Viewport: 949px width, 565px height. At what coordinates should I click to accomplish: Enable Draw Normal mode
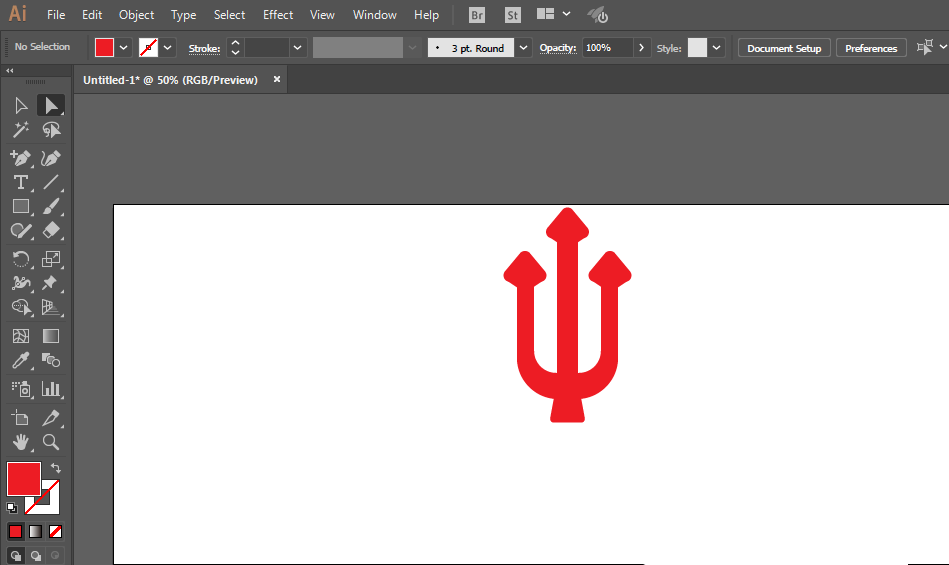coord(16,555)
